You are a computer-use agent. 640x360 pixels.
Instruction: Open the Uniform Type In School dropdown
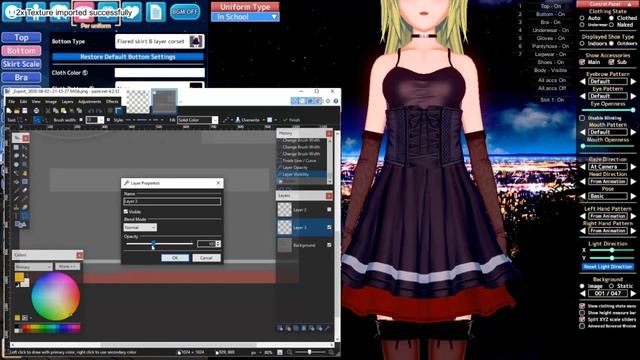point(245,17)
